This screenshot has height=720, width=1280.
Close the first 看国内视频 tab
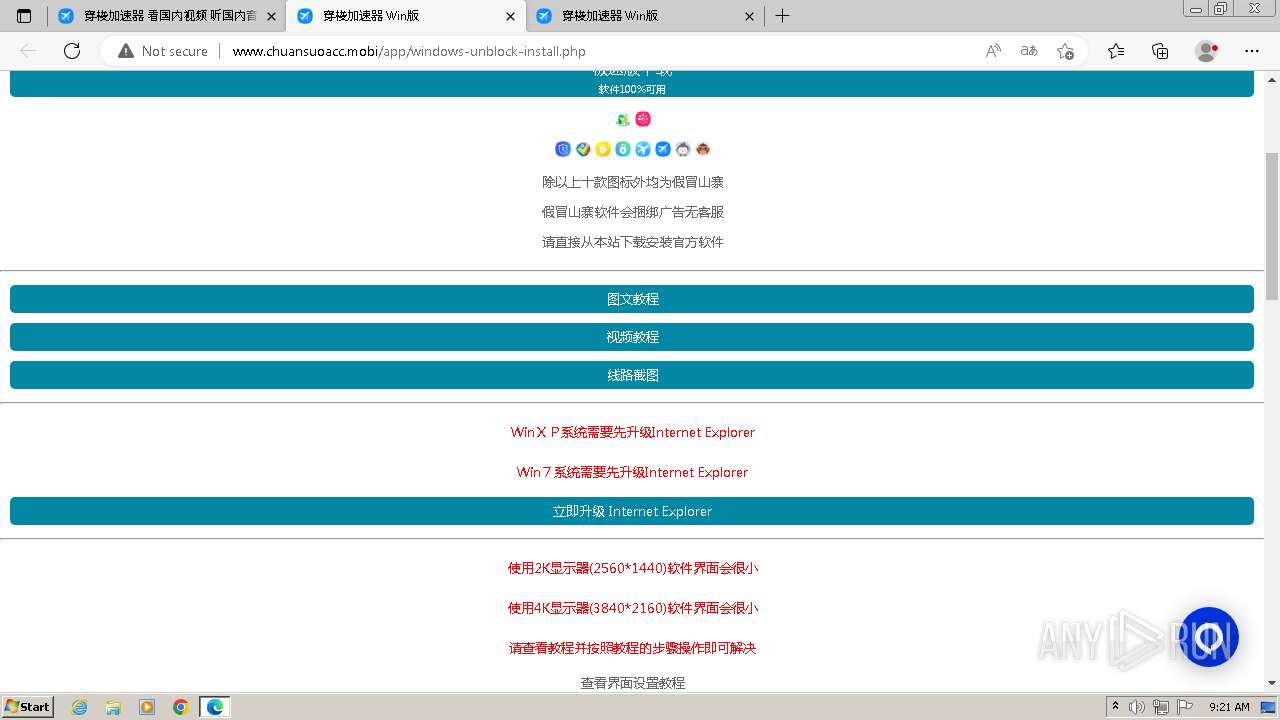(x=271, y=16)
